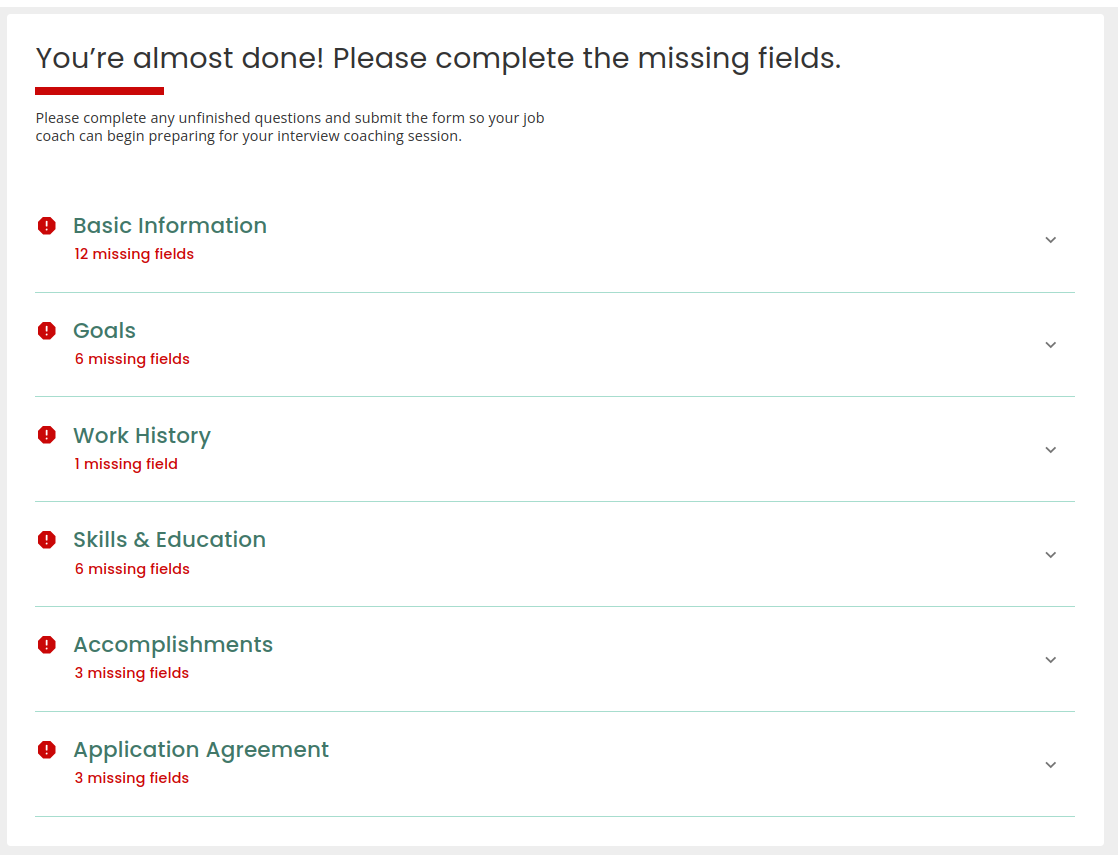This screenshot has height=855, width=1118.
Task: Click the 1 missing field warning text
Action: (126, 464)
